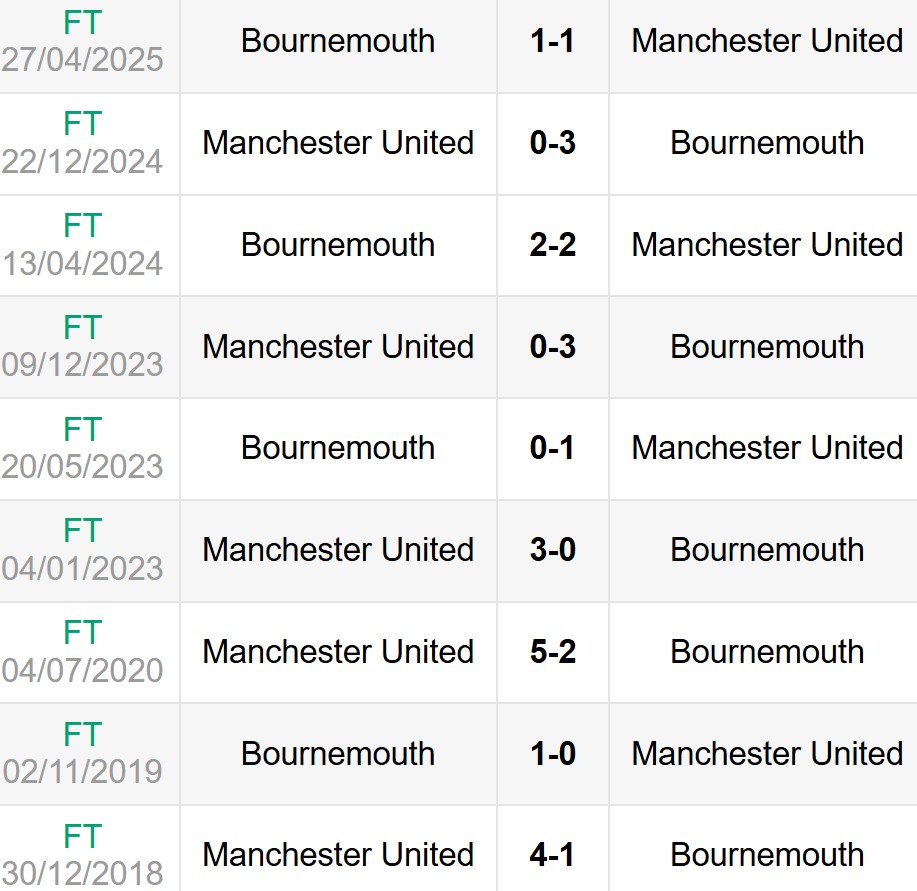Image resolution: width=917 pixels, height=891 pixels.
Task: Click Manchester United in the 04/01/2023 row
Action: 338,550
